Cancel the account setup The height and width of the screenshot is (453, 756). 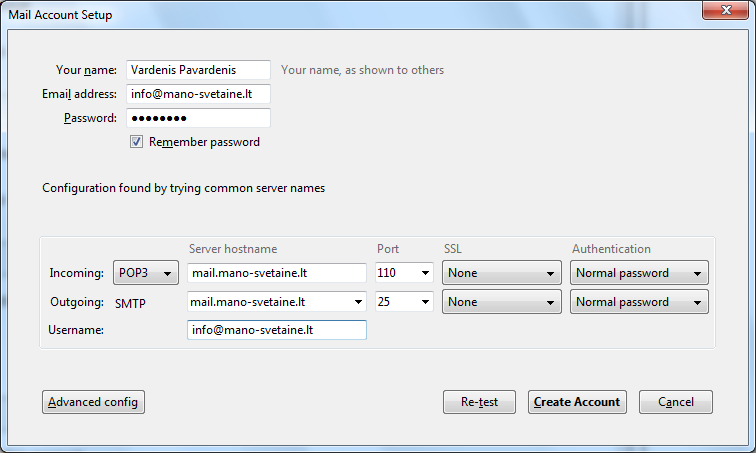675,402
